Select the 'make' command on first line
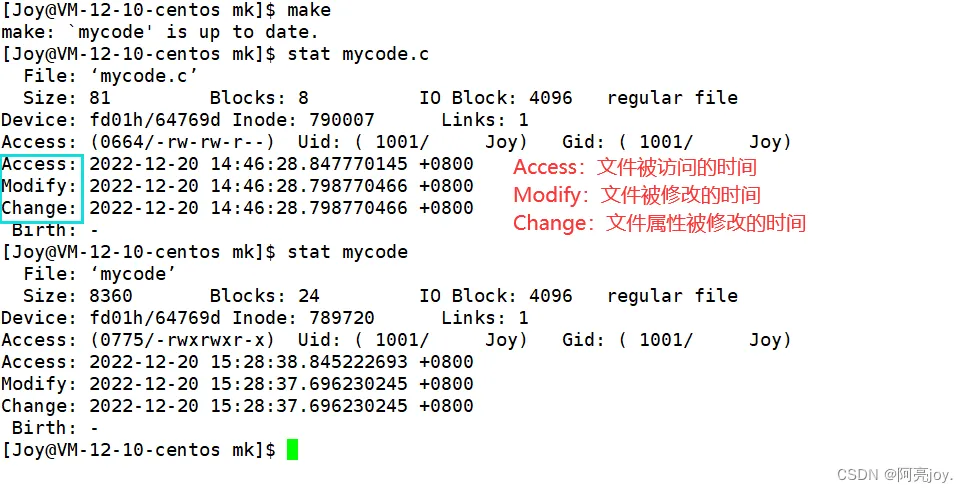The width and height of the screenshot is (968, 492). coord(309,10)
